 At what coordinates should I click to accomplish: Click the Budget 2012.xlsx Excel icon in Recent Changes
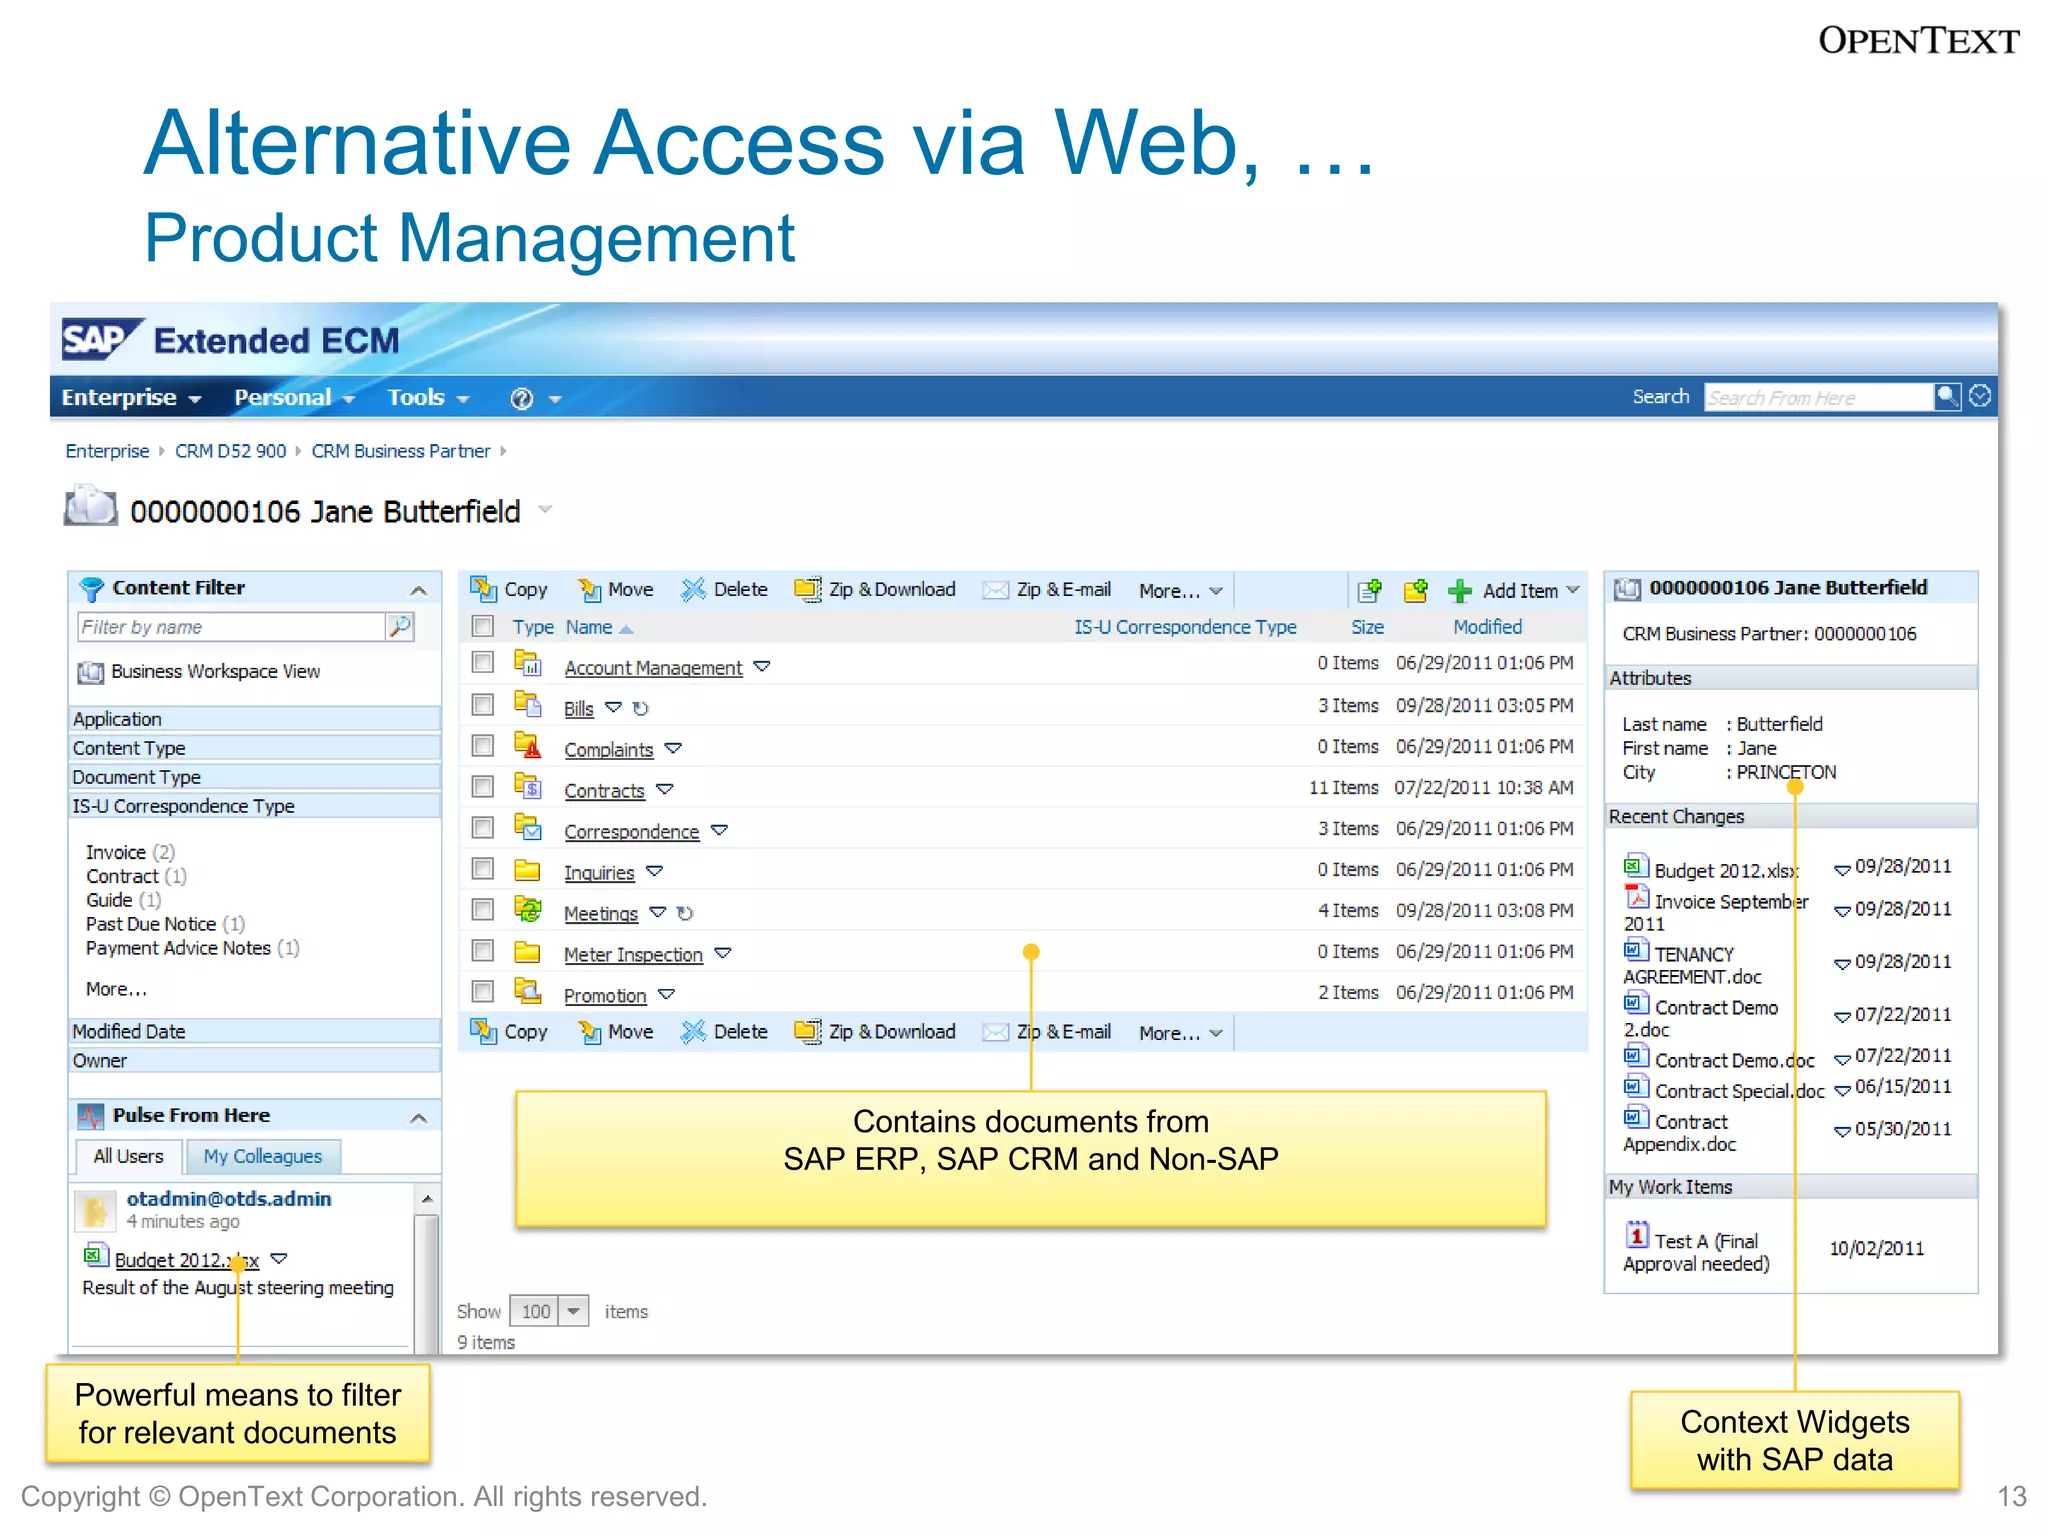[1636, 866]
